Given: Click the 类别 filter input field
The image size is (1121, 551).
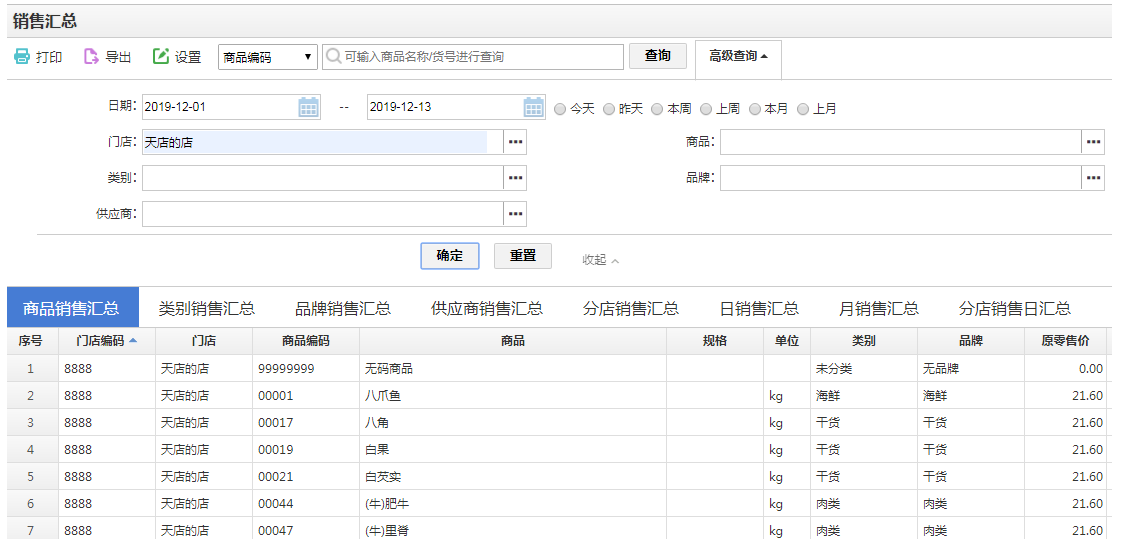Looking at the screenshot, I should 323,178.
